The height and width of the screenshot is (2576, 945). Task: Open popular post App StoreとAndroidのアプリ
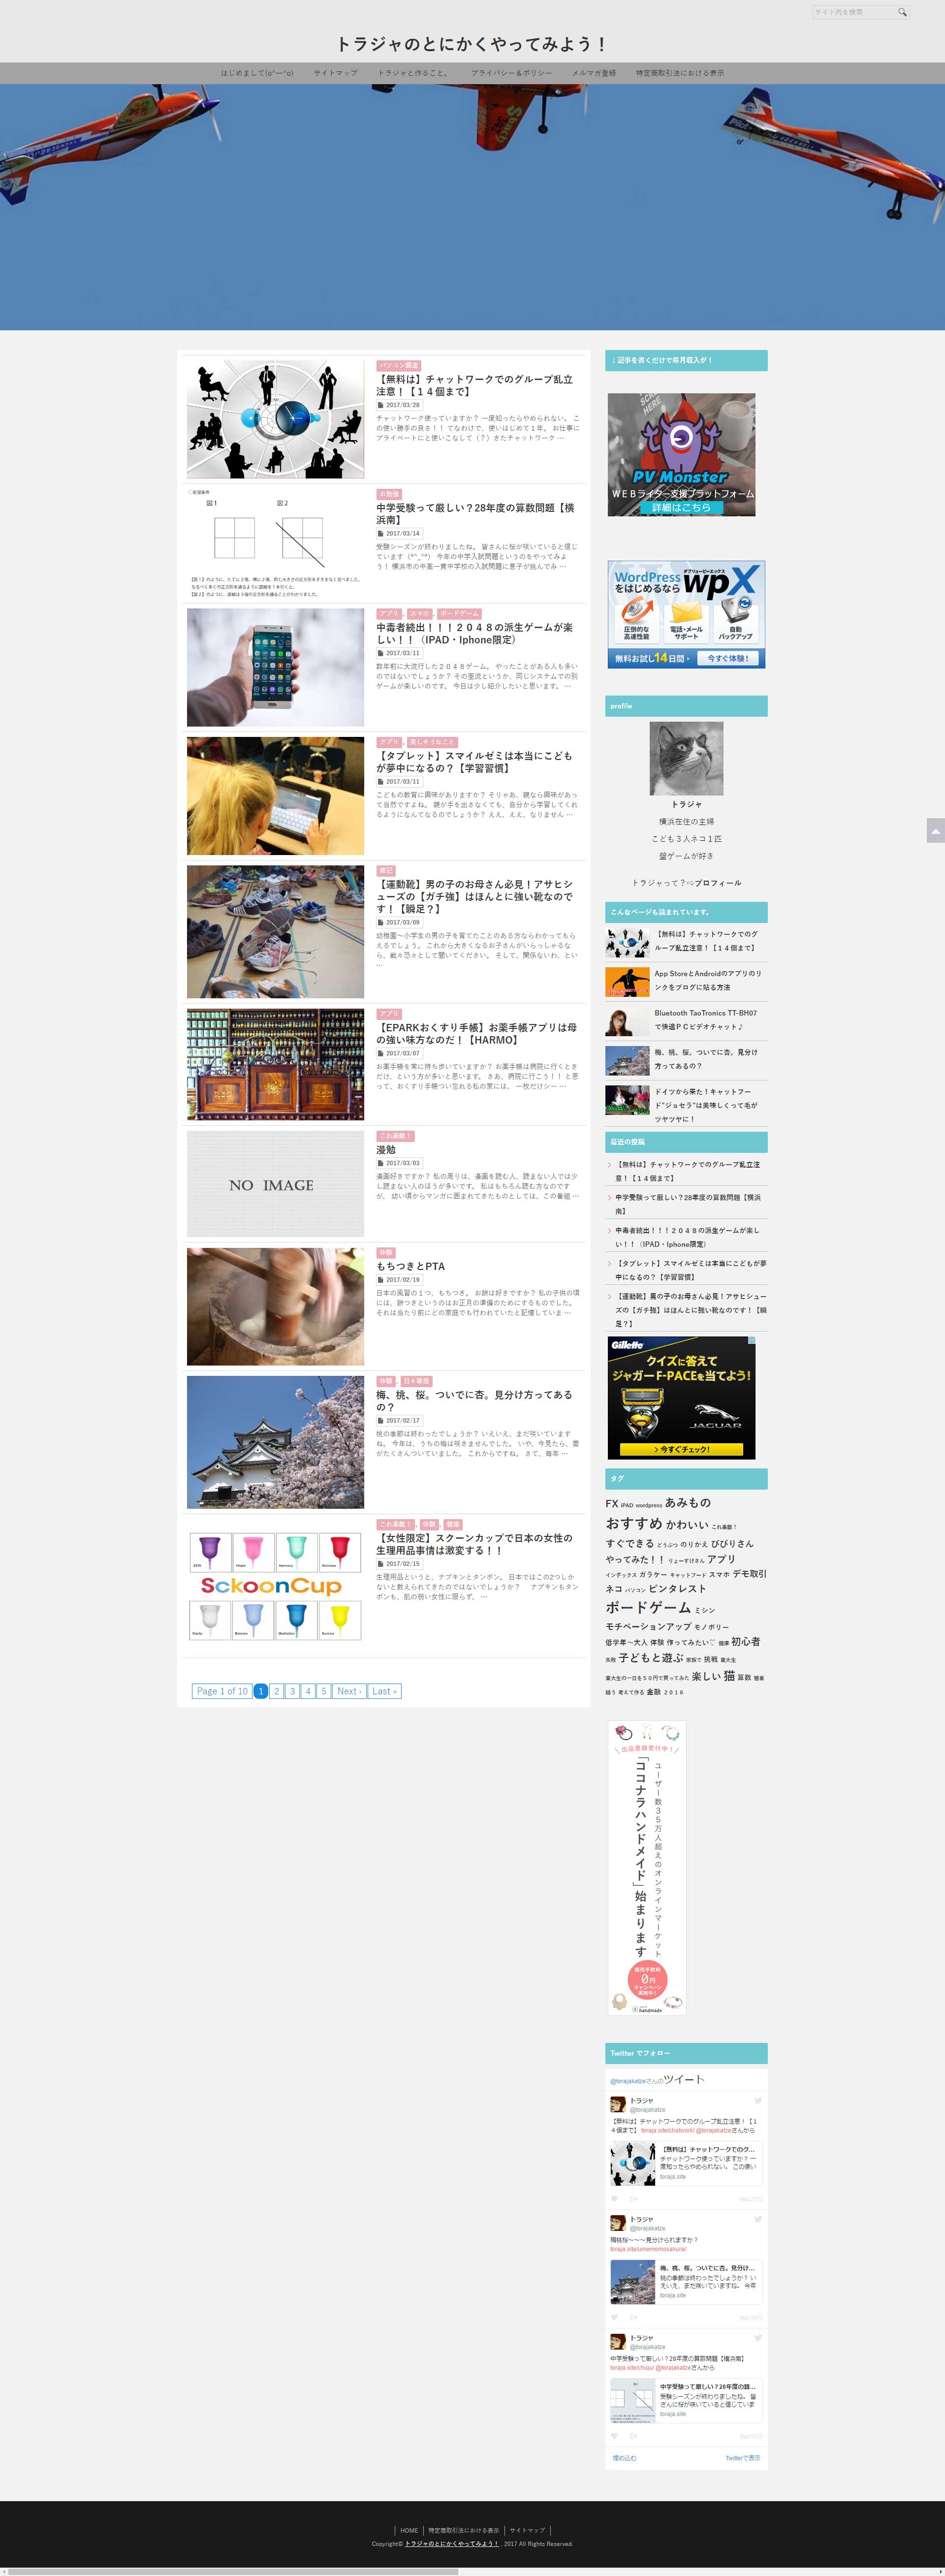(x=708, y=980)
